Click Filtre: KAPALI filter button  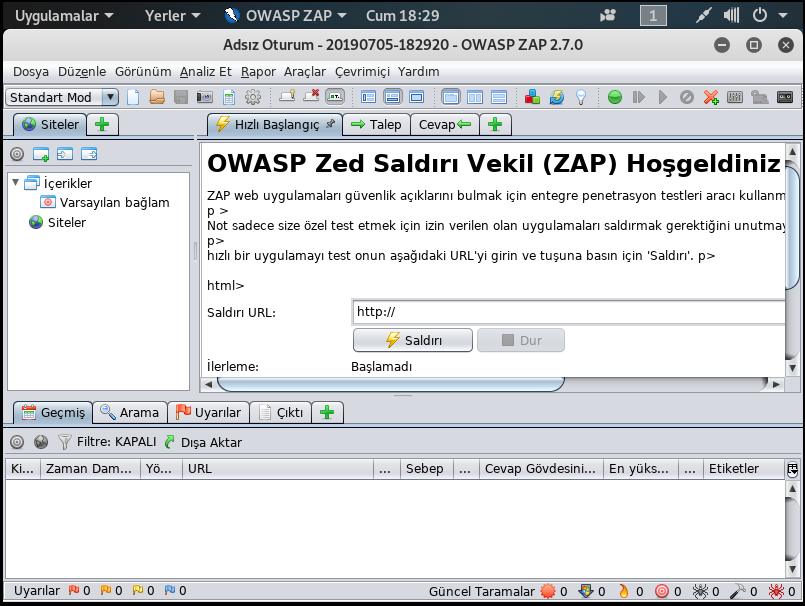point(107,442)
